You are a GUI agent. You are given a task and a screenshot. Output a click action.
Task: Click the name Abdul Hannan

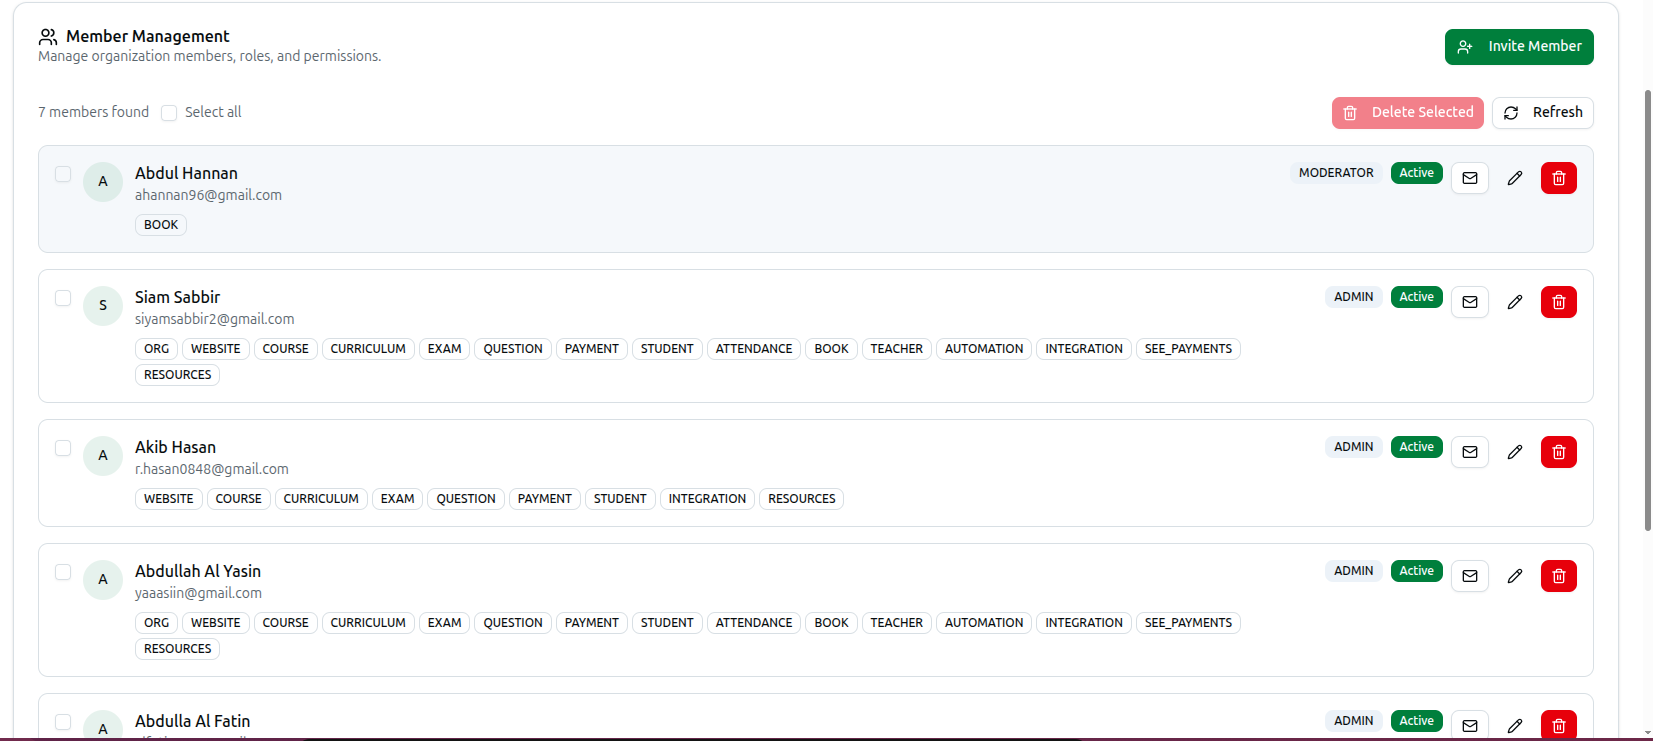186,173
